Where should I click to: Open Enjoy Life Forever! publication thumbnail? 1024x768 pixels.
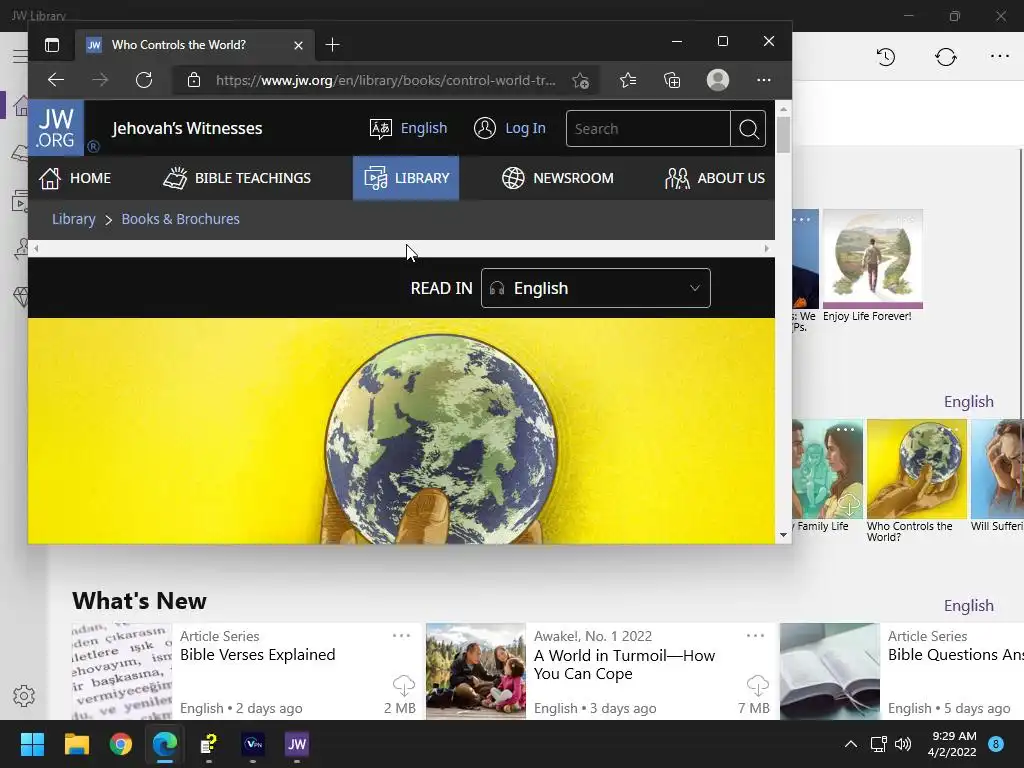(x=872, y=259)
